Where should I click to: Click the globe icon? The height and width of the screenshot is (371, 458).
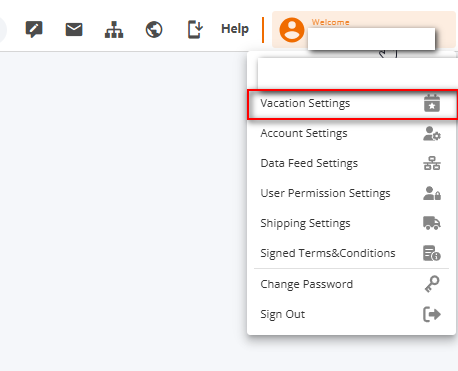(x=154, y=29)
